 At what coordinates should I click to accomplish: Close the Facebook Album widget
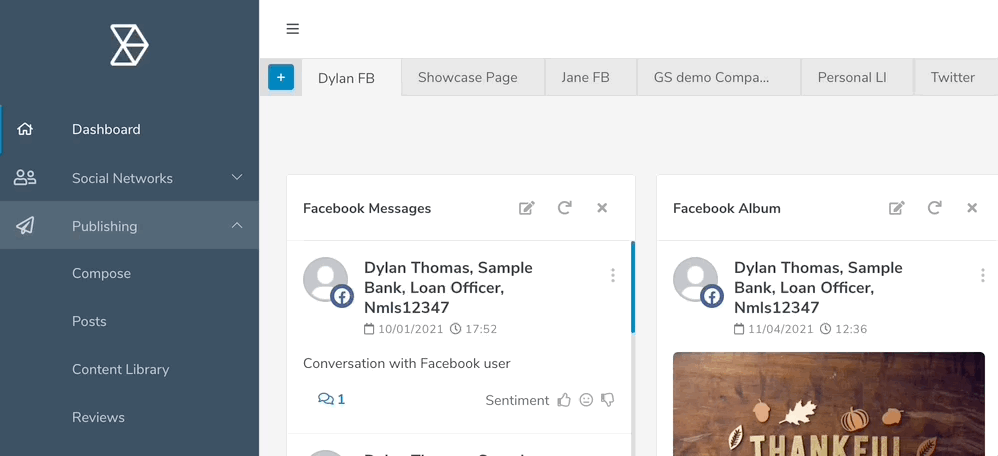tap(972, 208)
